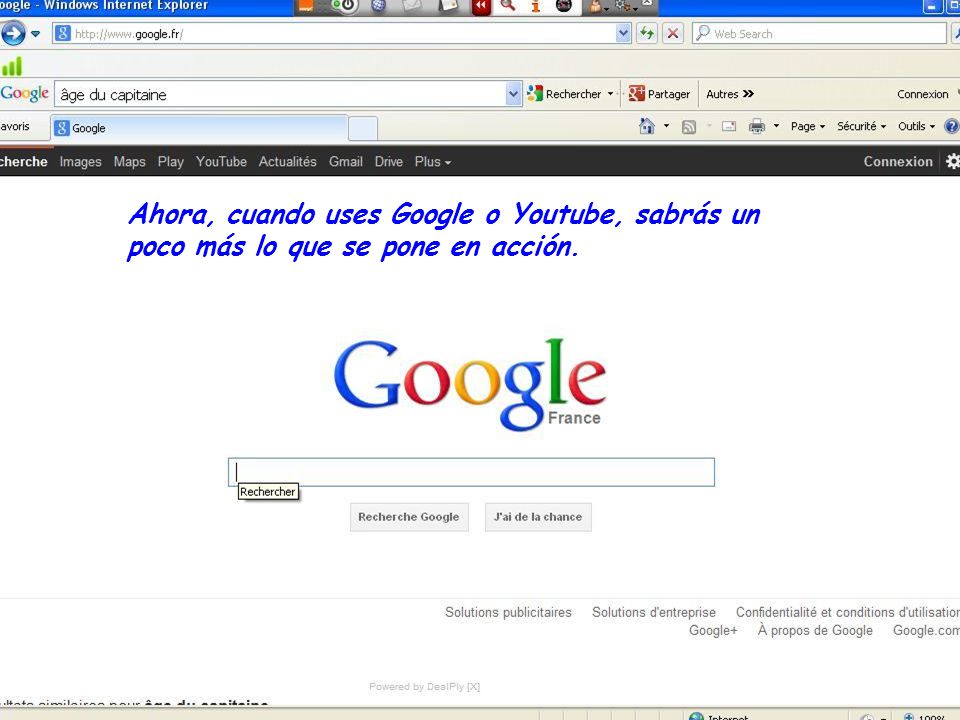Click Connexion in the black Google bar

click(898, 162)
